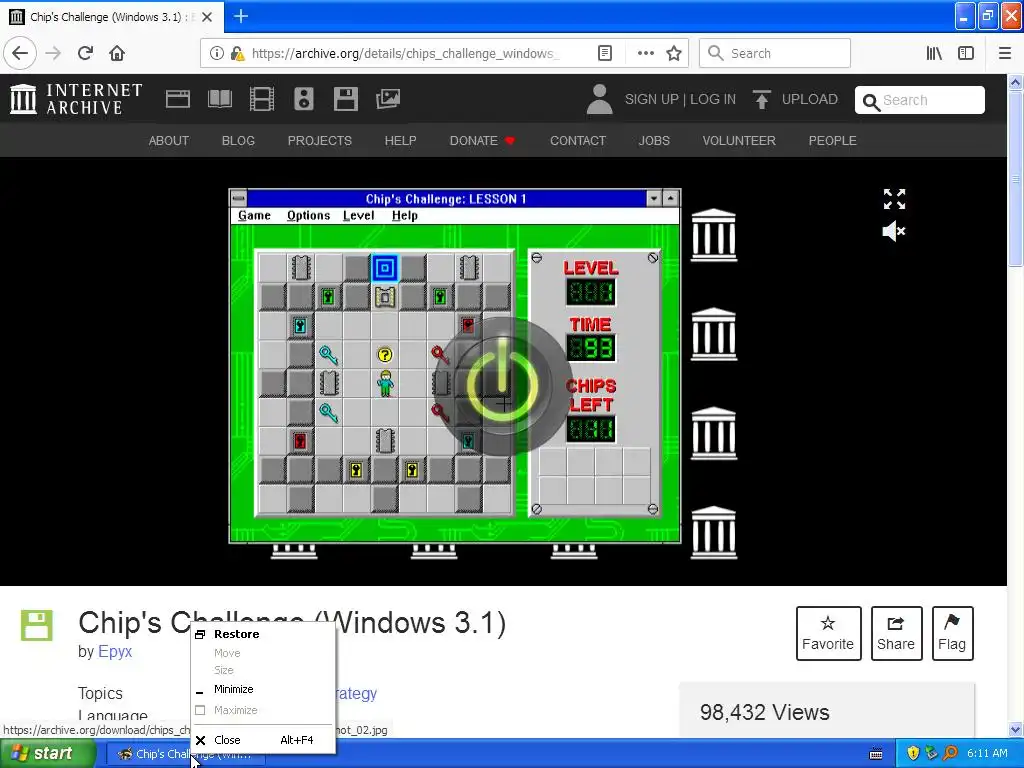Open the Help menu in Chip's Challenge
Image resolution: width=1024 pixels, height=768 pixels.
pos(404,216)
